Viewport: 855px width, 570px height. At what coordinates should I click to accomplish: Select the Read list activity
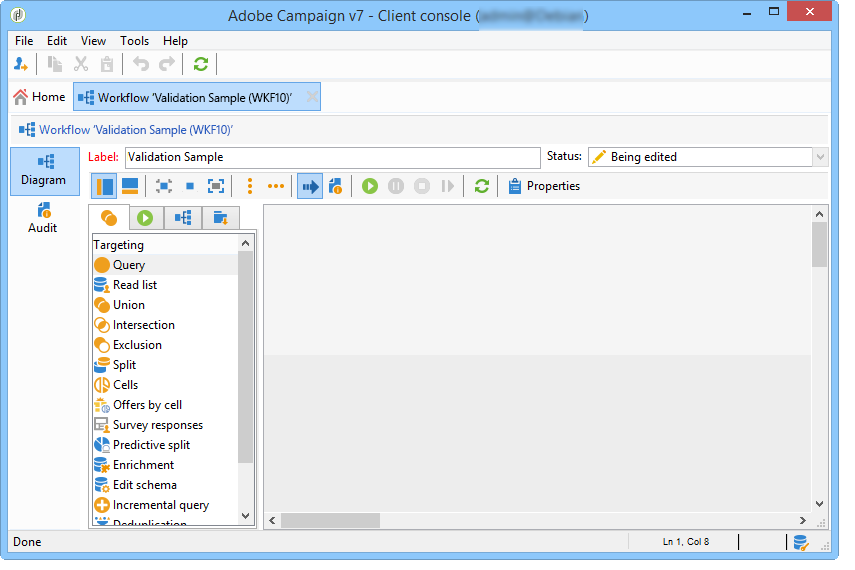tap(166, 285)
